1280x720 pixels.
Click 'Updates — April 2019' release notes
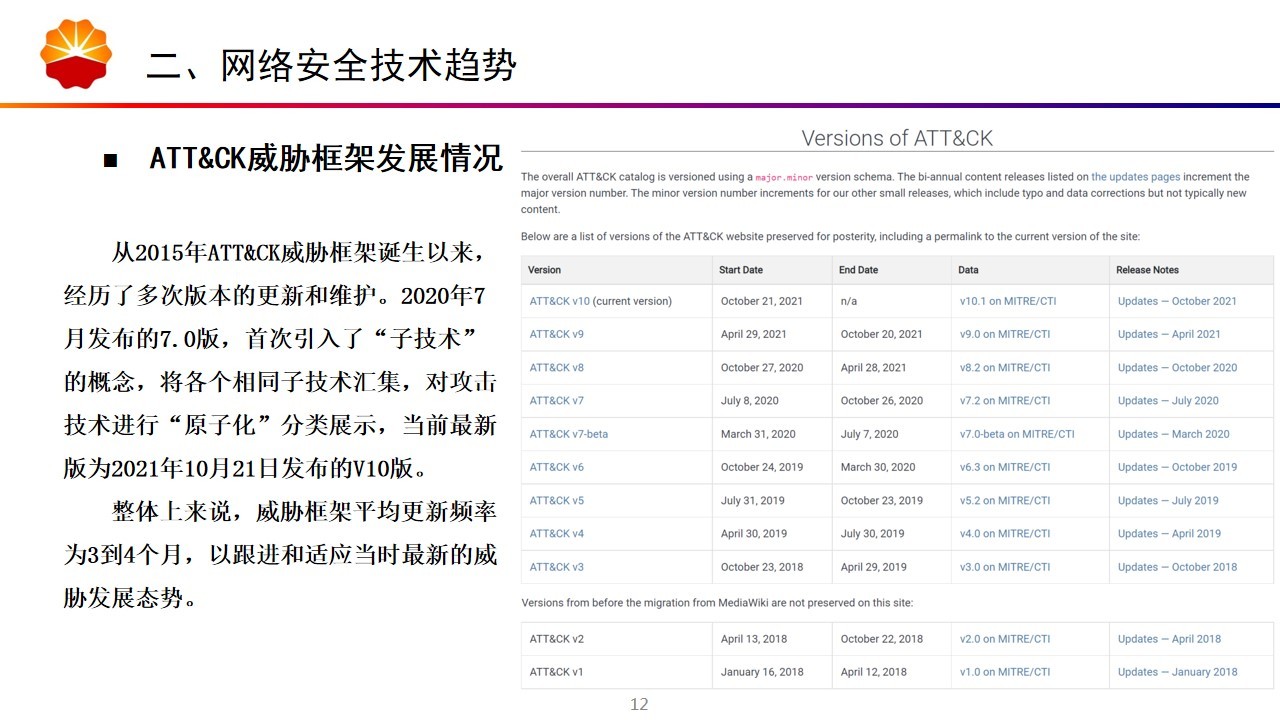1169,534
